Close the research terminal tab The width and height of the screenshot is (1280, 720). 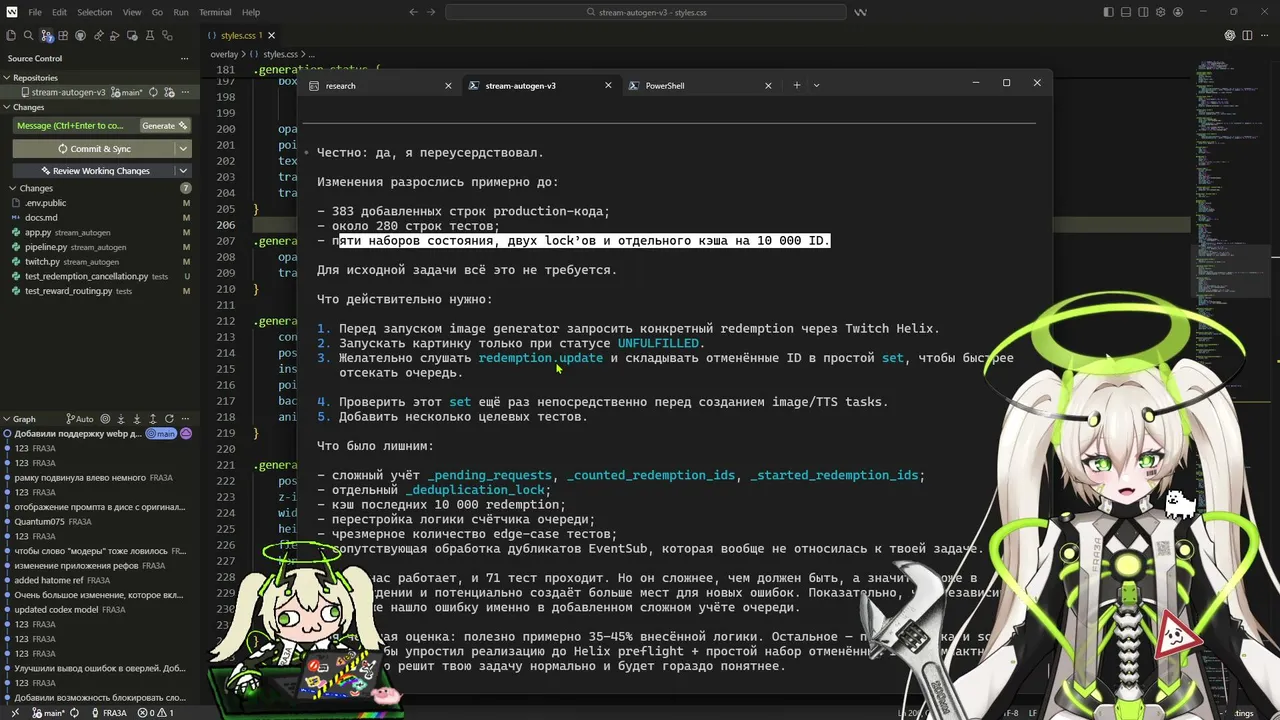click(448, 86)
